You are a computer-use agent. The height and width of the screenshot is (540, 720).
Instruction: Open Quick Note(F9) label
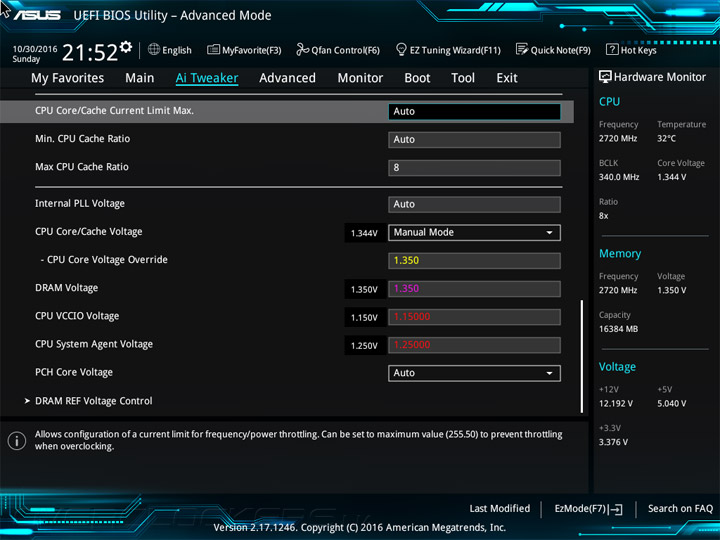click(x=561, y=50)
